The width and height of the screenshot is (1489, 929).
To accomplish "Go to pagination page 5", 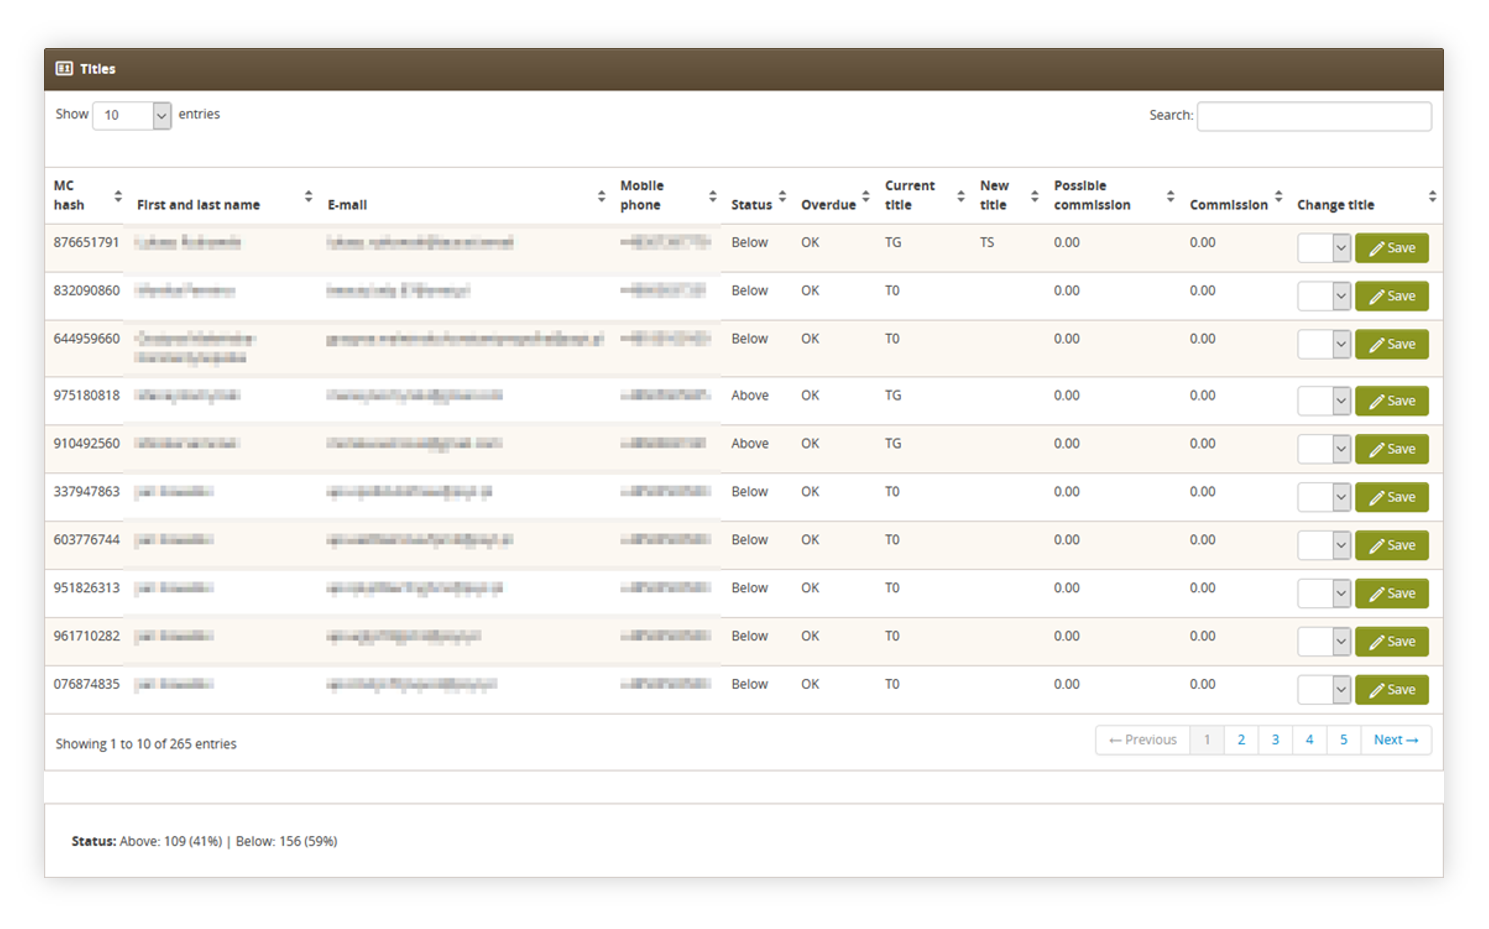I will [x=1344, y=740].
